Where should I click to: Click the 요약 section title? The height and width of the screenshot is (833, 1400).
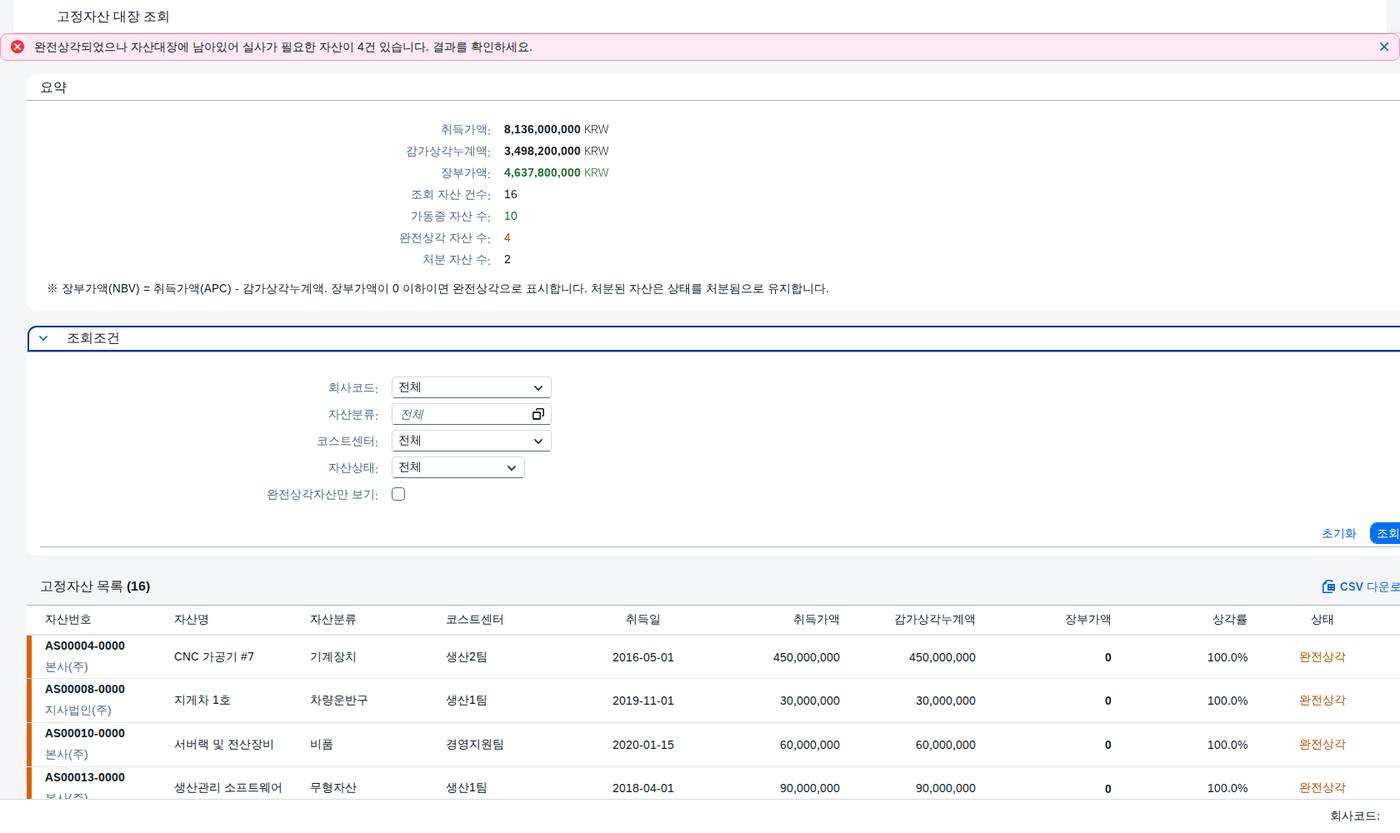(53, 88)
